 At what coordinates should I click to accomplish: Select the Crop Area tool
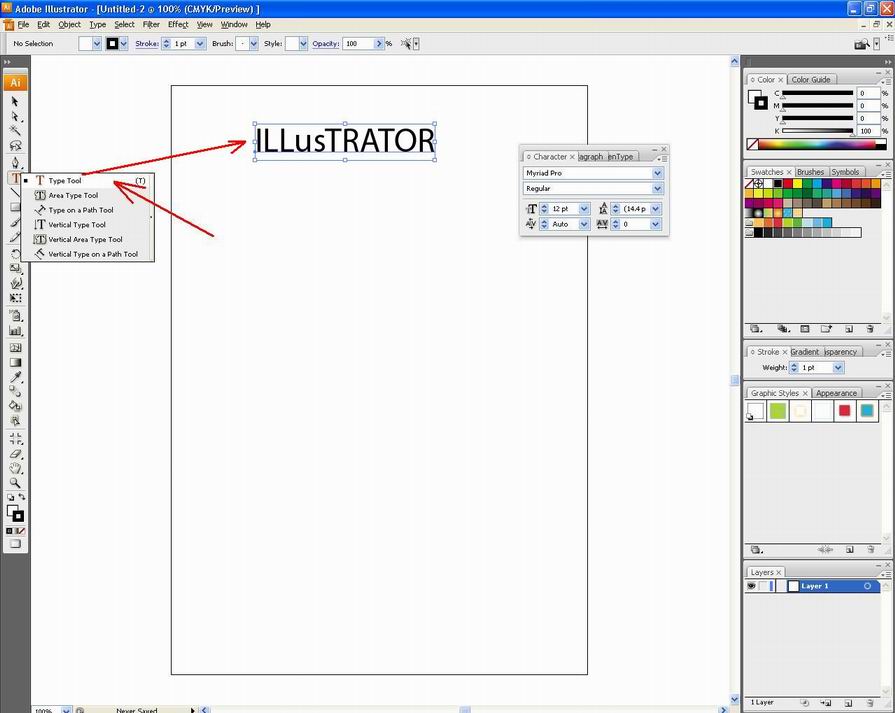[x=15, y=439]
